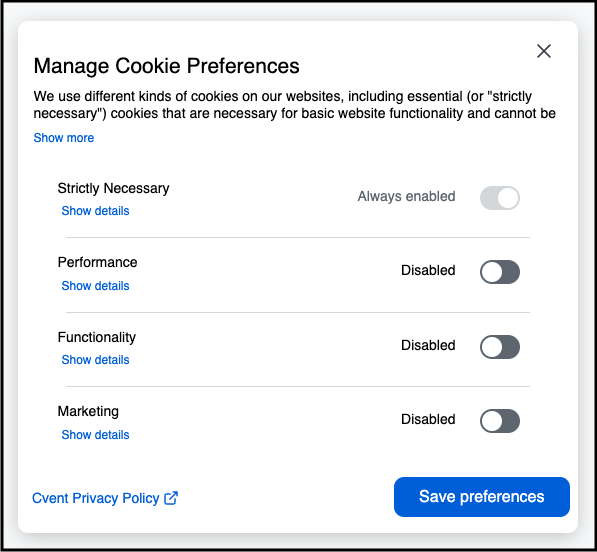Expand the description with Show more
Screen dimensions: 597x552
[64, 138]
